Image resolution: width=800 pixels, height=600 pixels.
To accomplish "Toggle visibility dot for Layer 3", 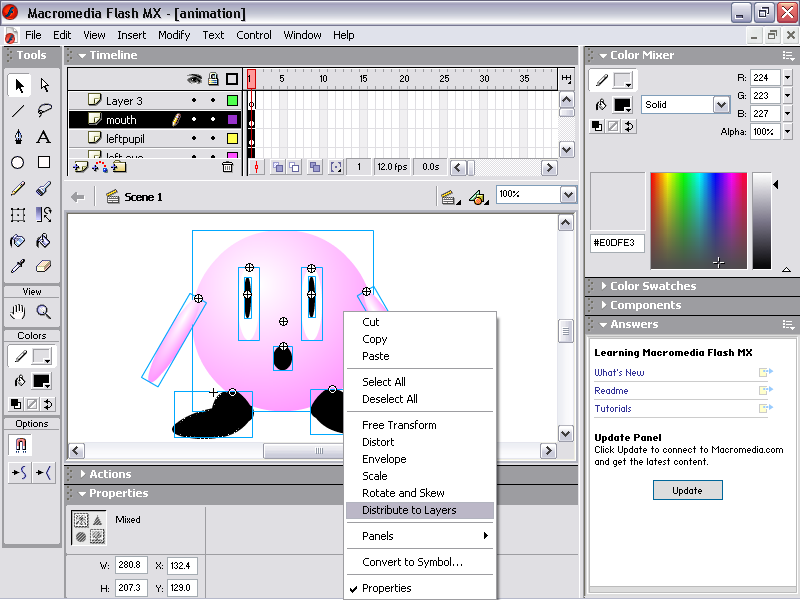I will pos(195,101).
